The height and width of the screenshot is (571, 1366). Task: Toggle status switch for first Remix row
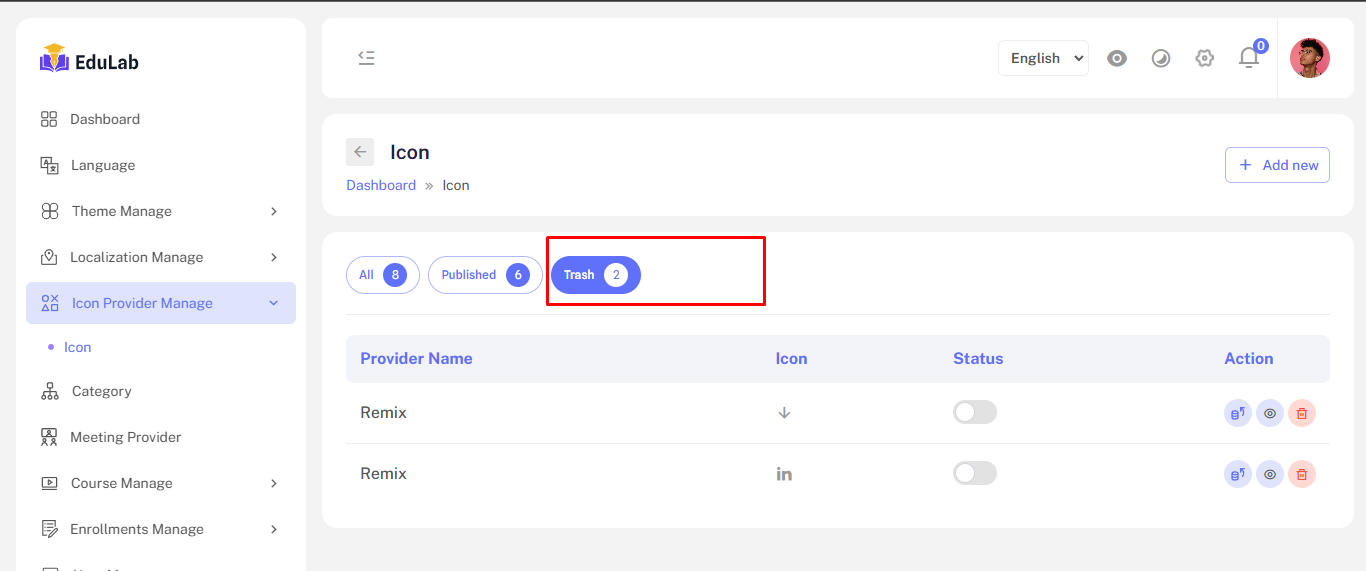[x=974, y=412]
